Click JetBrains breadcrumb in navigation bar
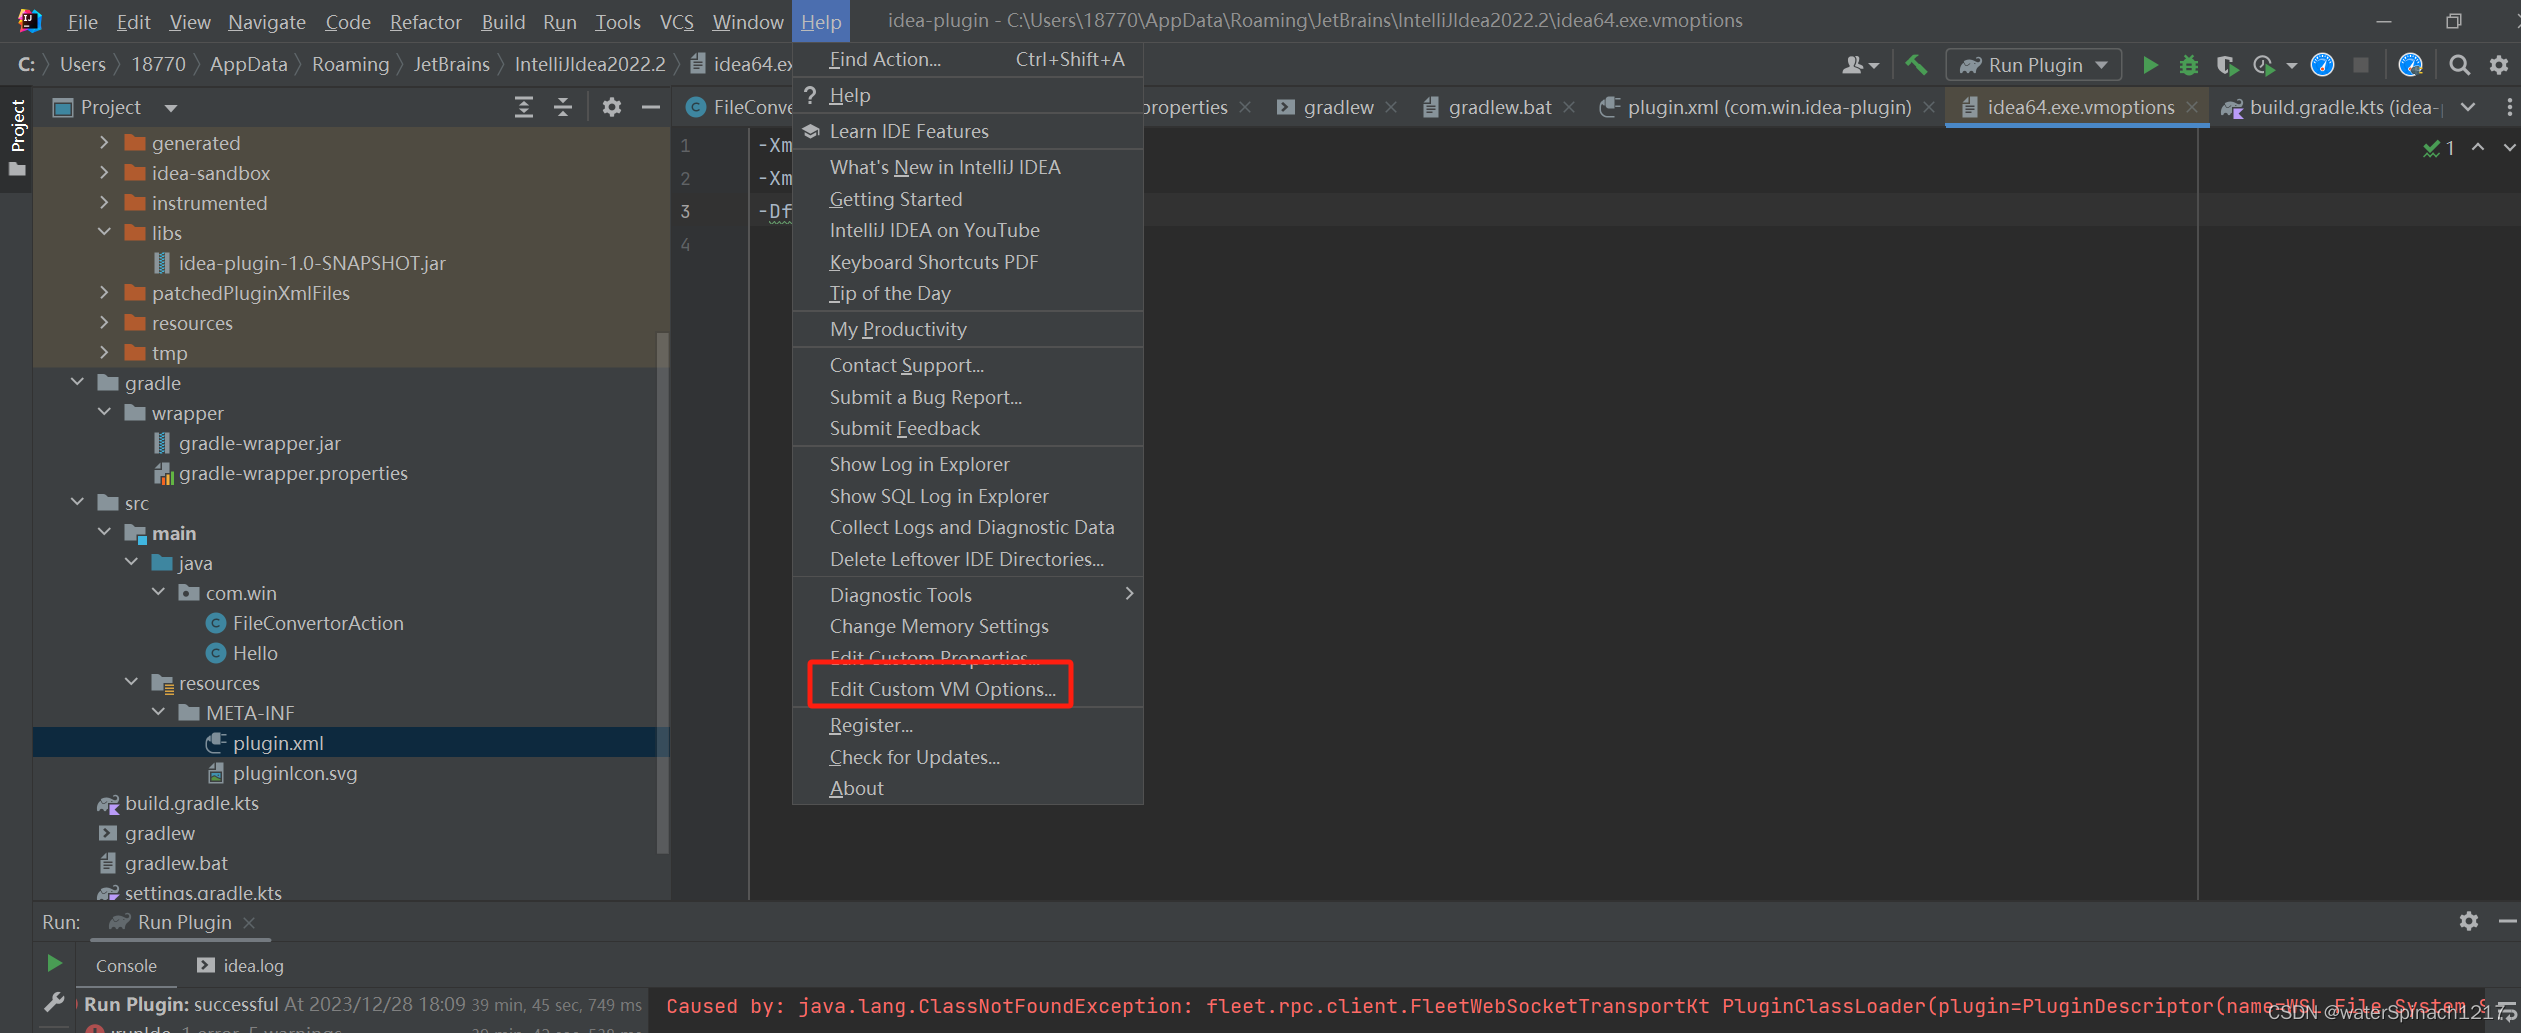Viewport: 2521px width, 1033px height. click(x=452, y=65)
